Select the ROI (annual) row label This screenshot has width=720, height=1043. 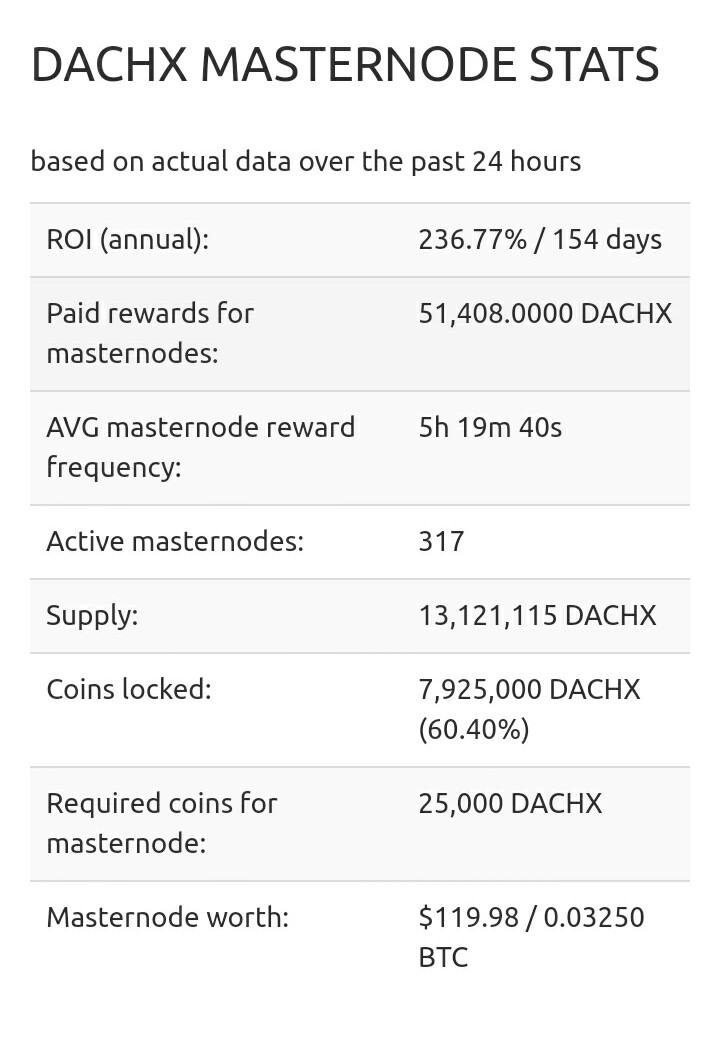[128, 240]
